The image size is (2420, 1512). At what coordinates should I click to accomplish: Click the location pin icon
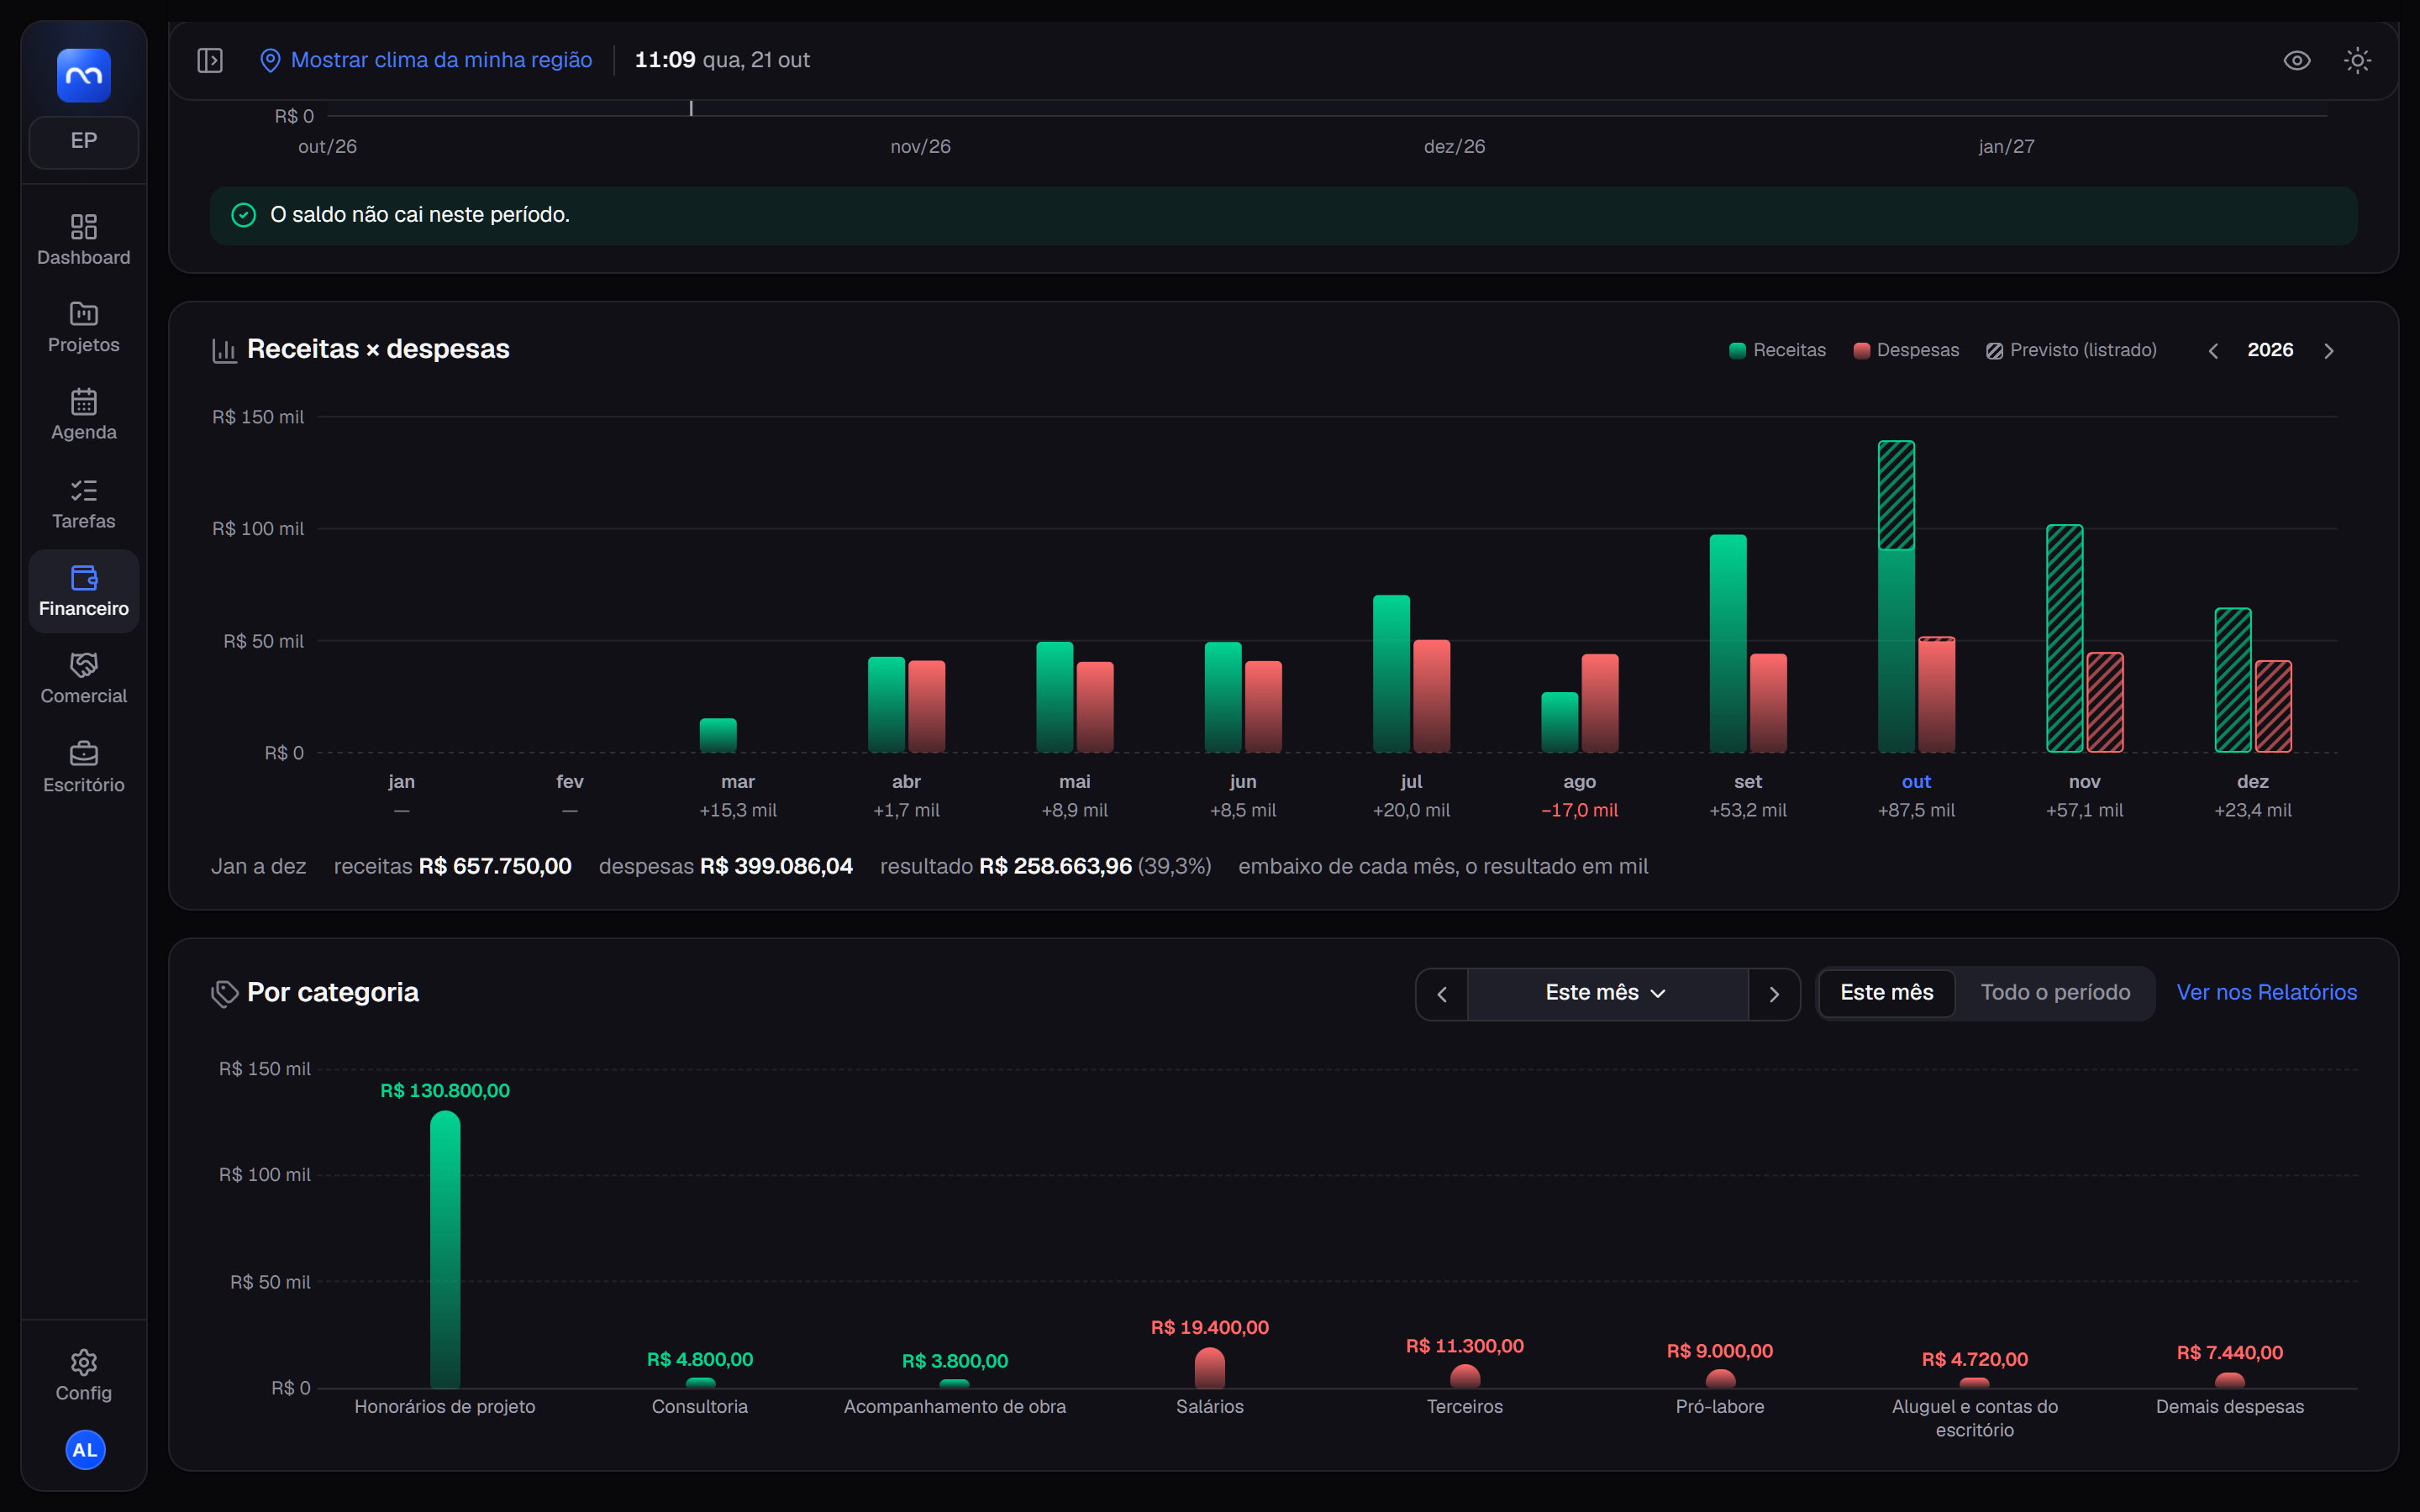(270, 60)
